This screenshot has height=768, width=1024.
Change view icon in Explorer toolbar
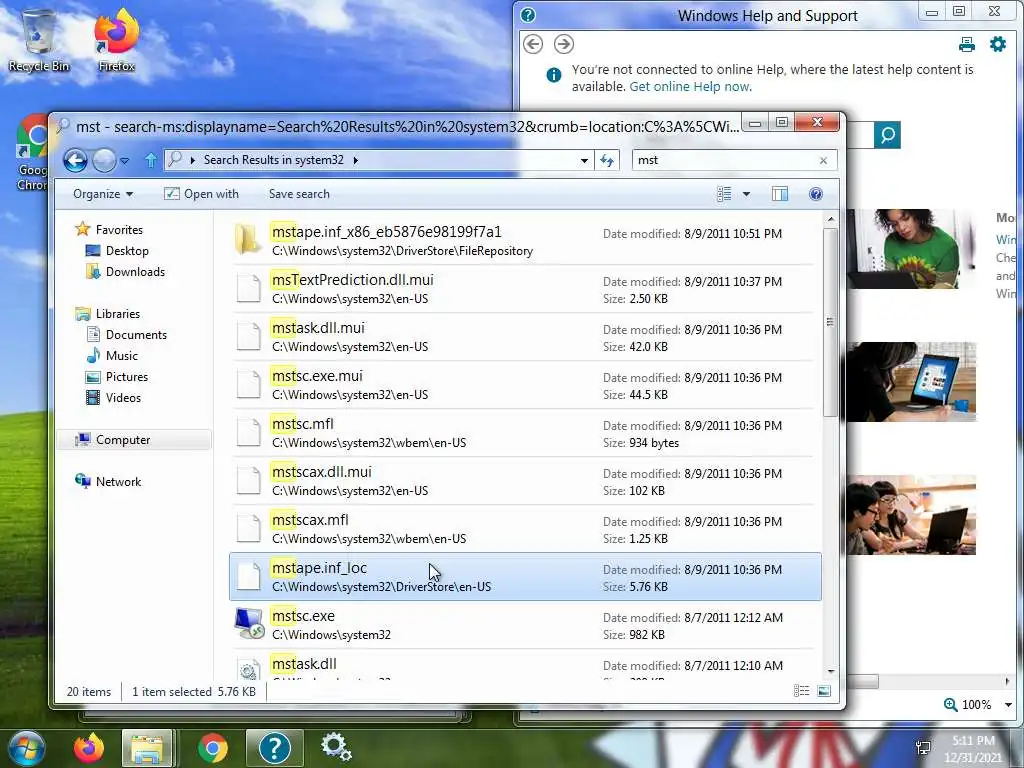[724, 194]
